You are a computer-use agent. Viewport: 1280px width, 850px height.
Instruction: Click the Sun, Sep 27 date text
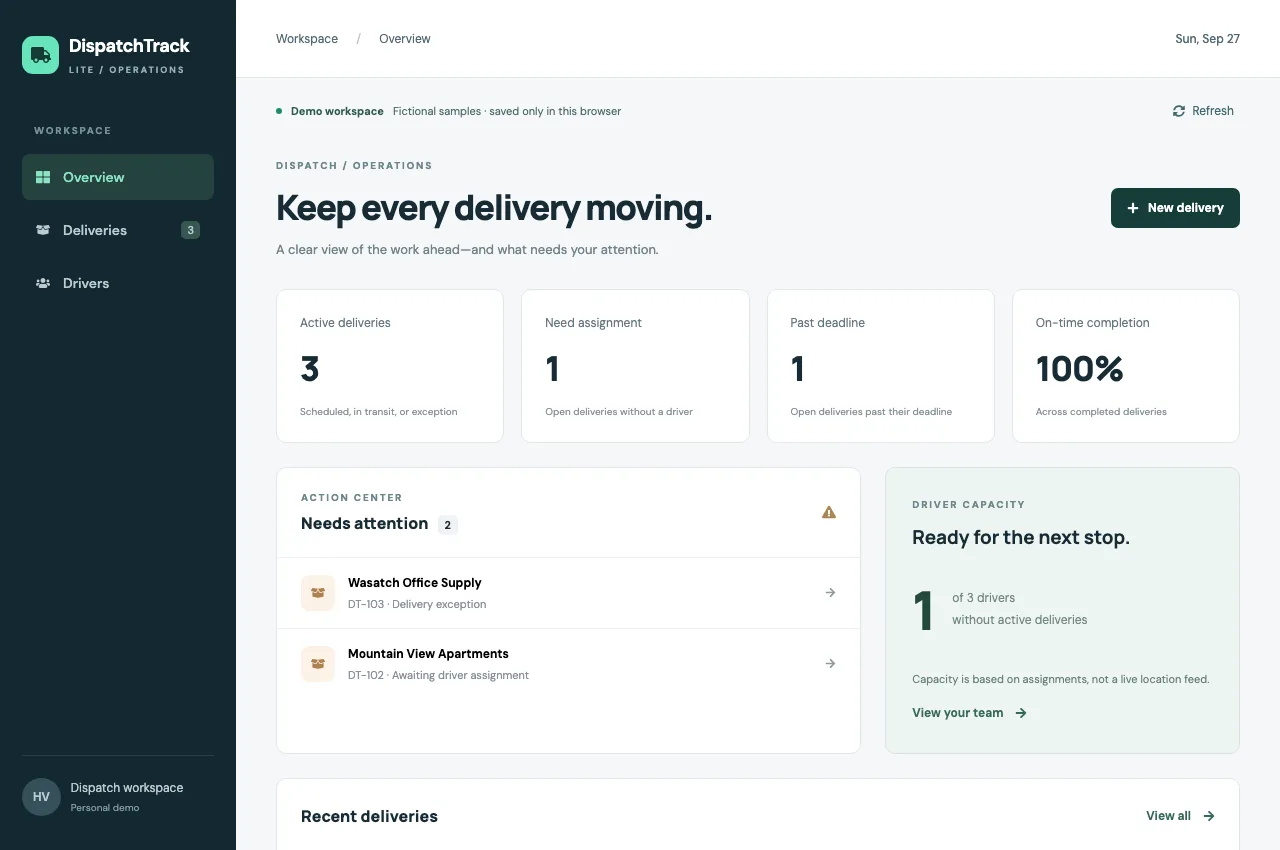pyautogui.click(x=1207, y=39)
